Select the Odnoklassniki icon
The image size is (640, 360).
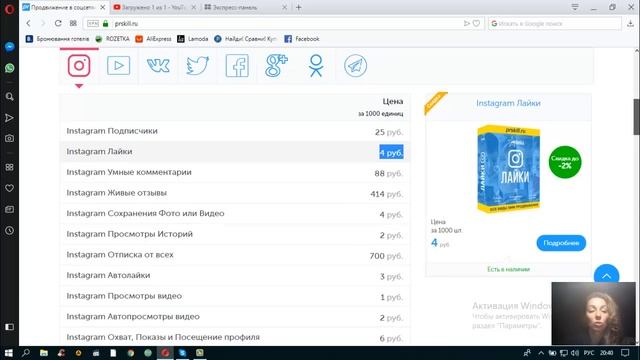[316, 65]
